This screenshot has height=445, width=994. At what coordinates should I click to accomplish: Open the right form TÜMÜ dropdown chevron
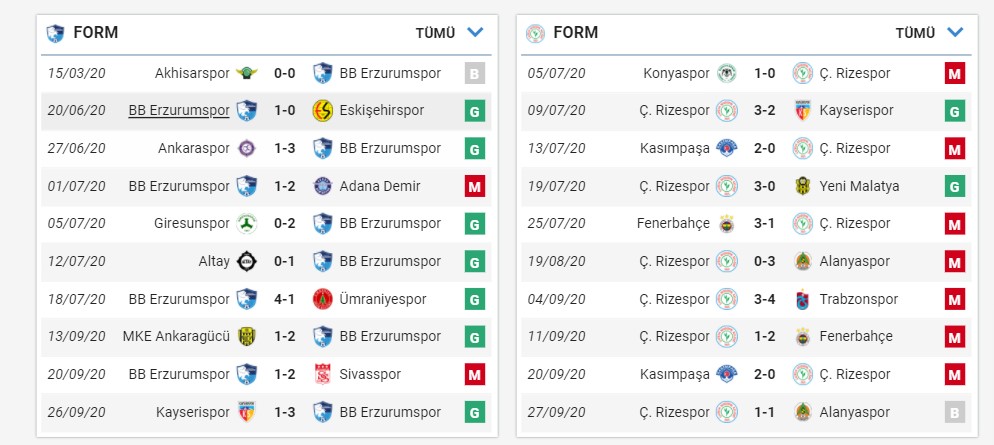tap(955, 32)
